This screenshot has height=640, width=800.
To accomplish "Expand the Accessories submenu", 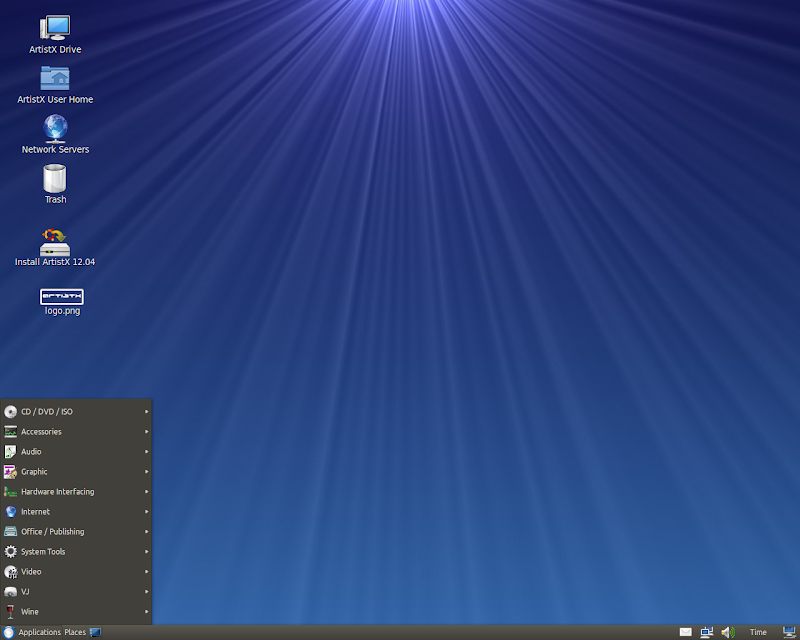I will pyautogui.click(x=77, y=431).
